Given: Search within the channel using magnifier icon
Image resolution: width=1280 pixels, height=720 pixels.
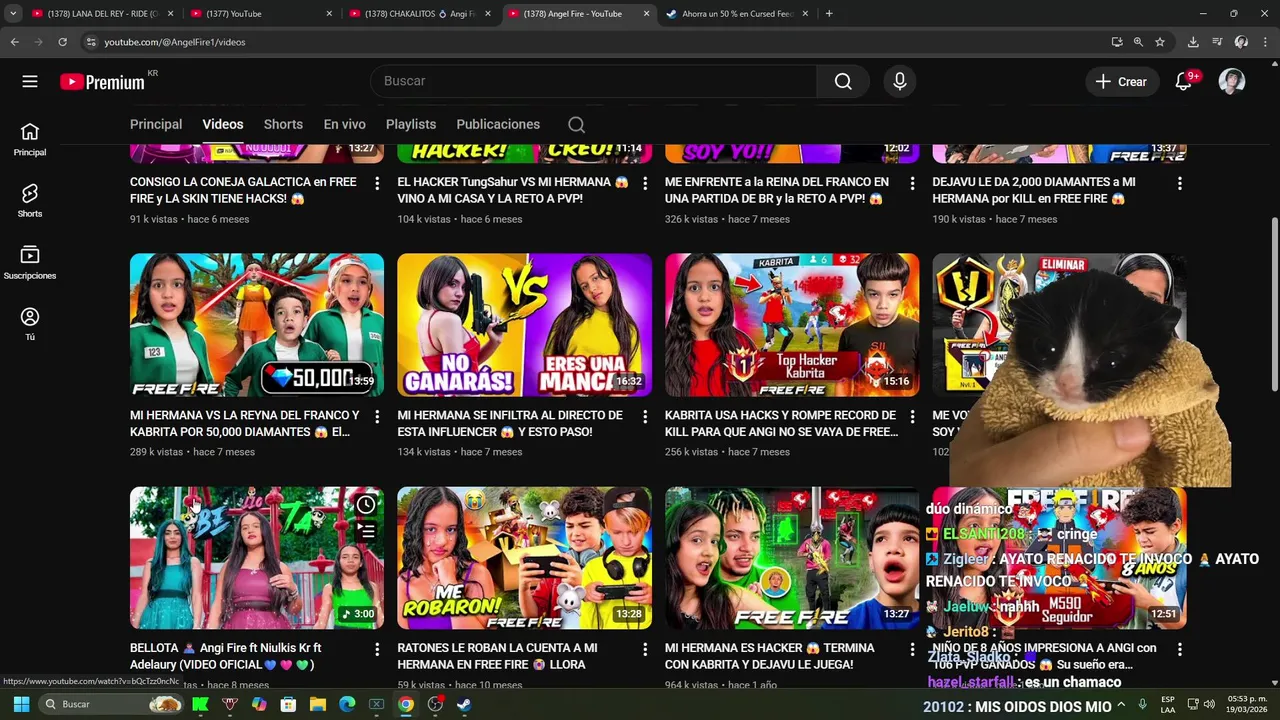Looking at the screenshot, I should 576,125.
